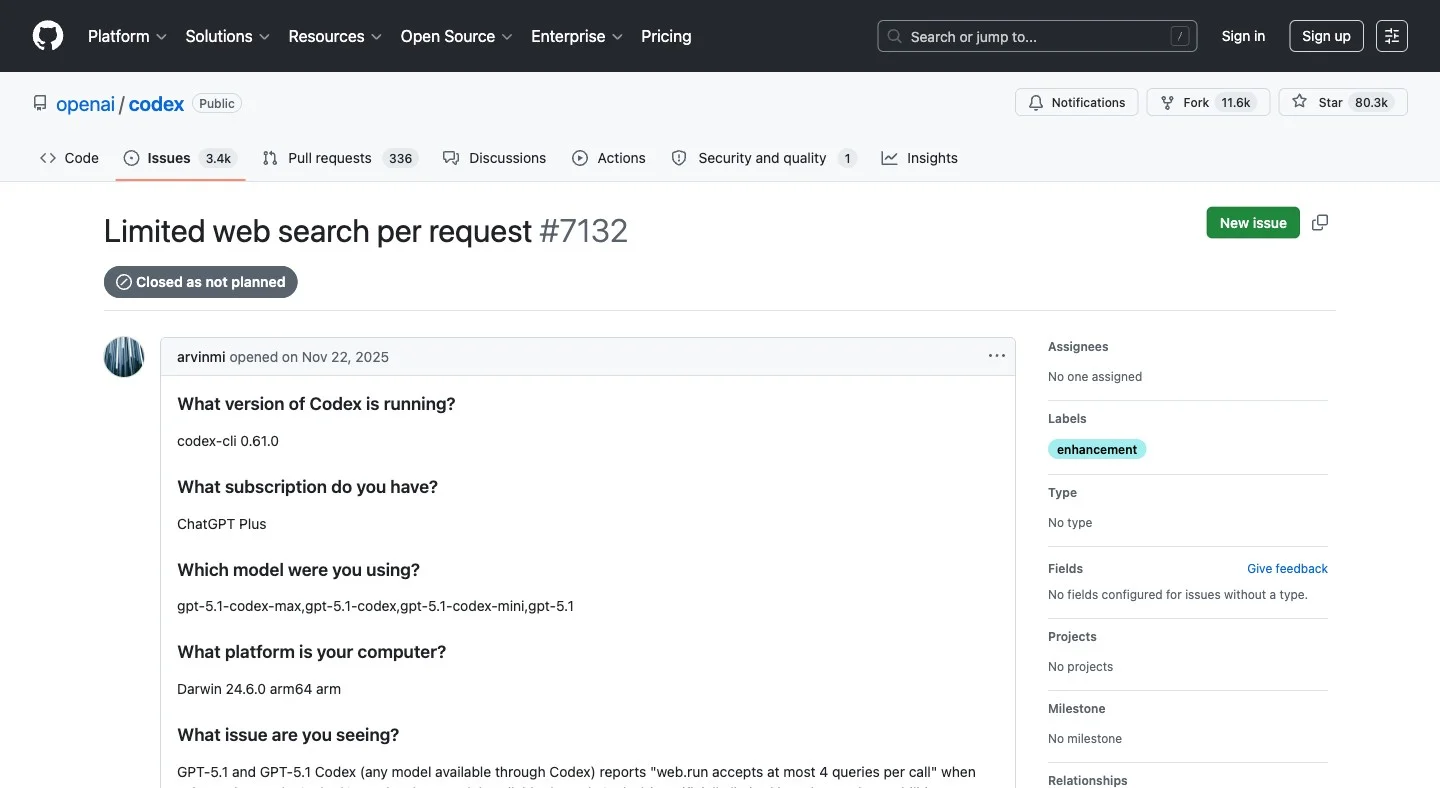
Task: Expand the Enterprise menu
Action: point(577,36)
